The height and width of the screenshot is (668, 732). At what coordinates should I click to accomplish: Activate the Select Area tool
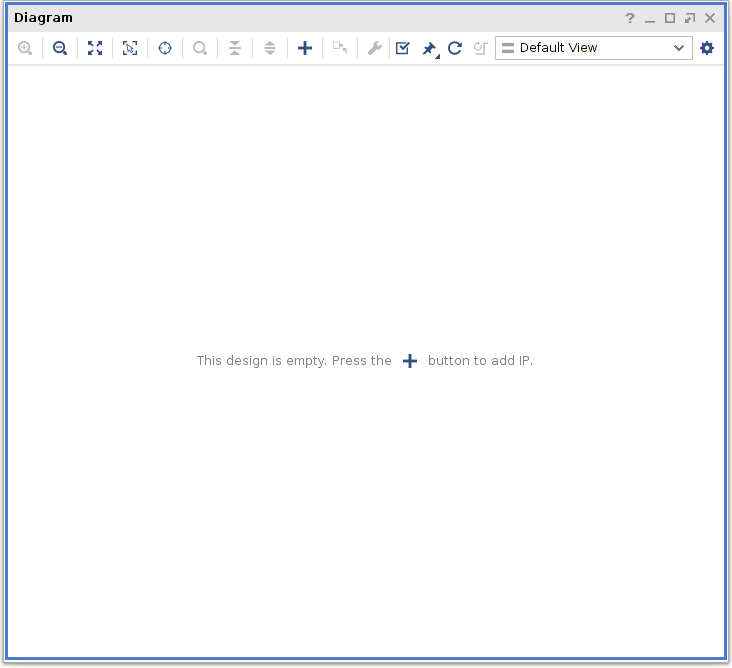point(130,48)
